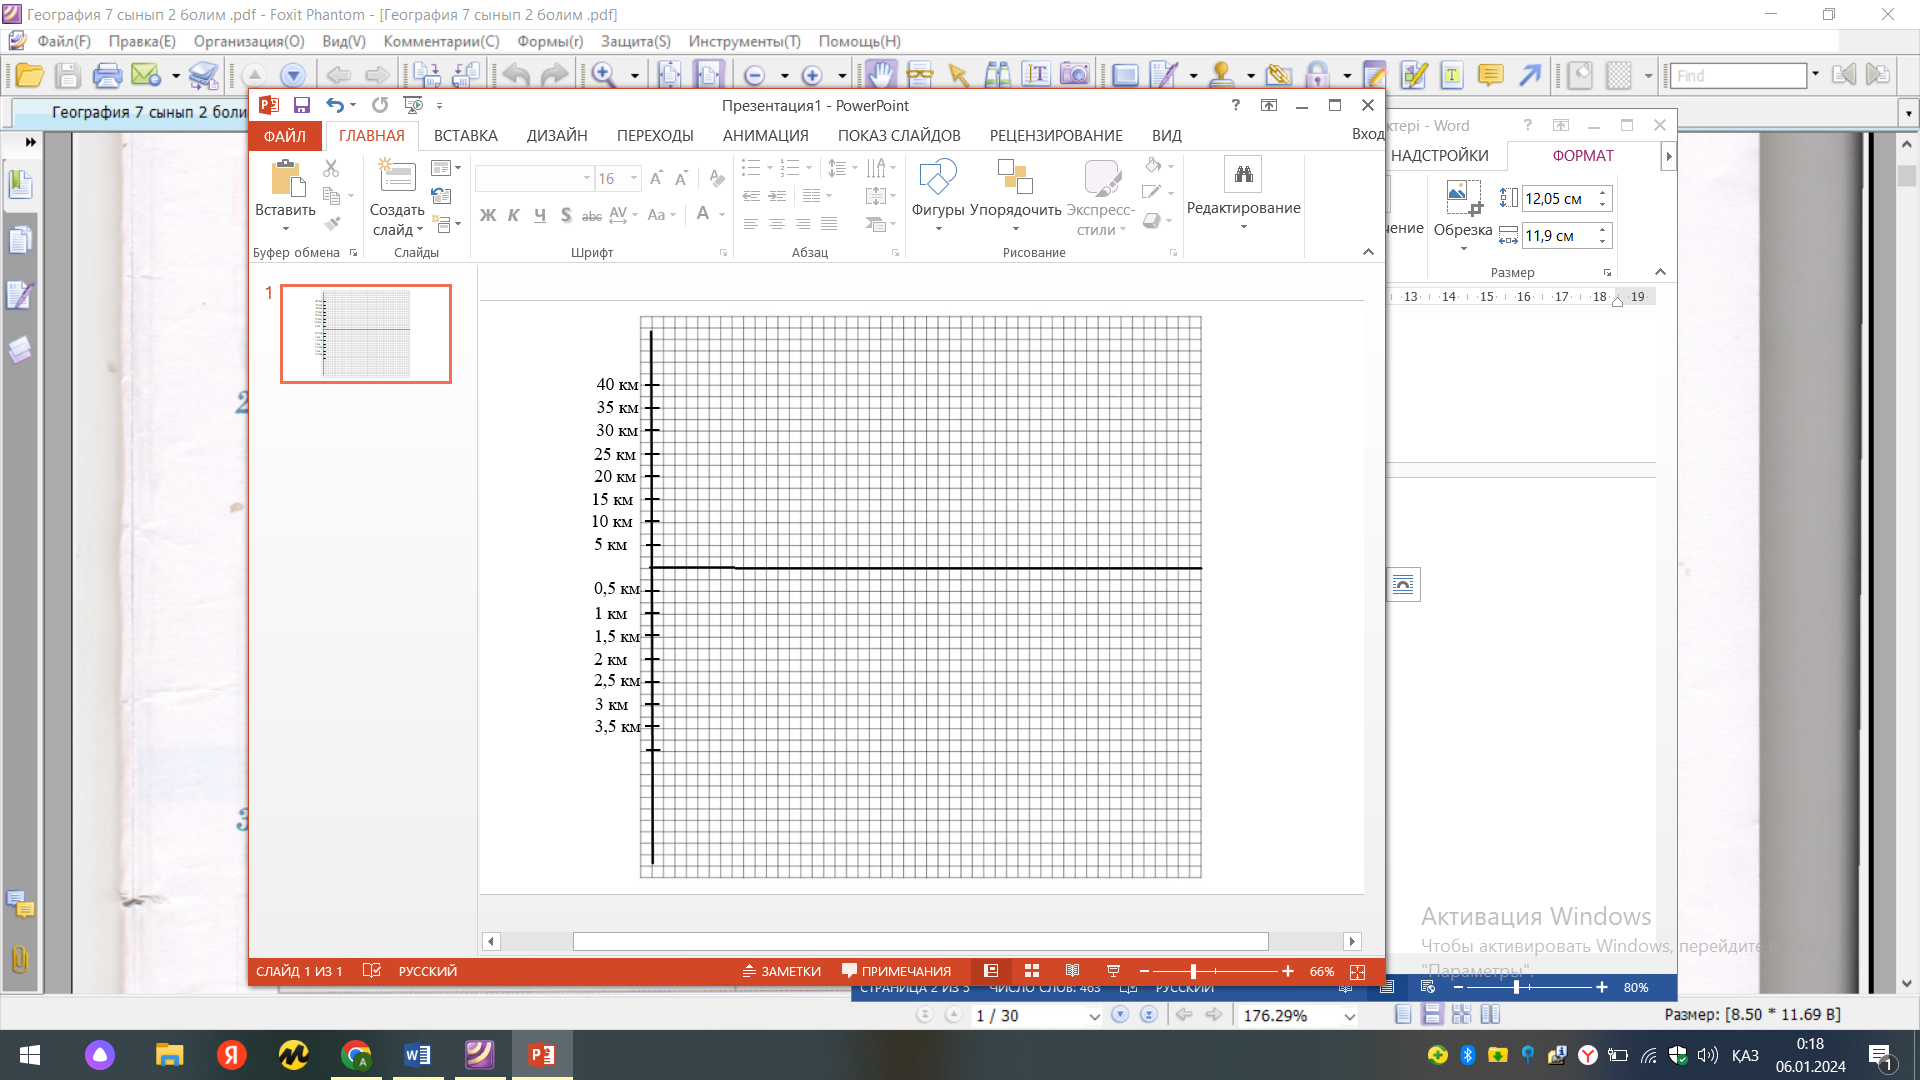The width and height of the screenshot is (1920, 1080).
Task: Select the Foxit hand tool
Action: tap(880, 75)
